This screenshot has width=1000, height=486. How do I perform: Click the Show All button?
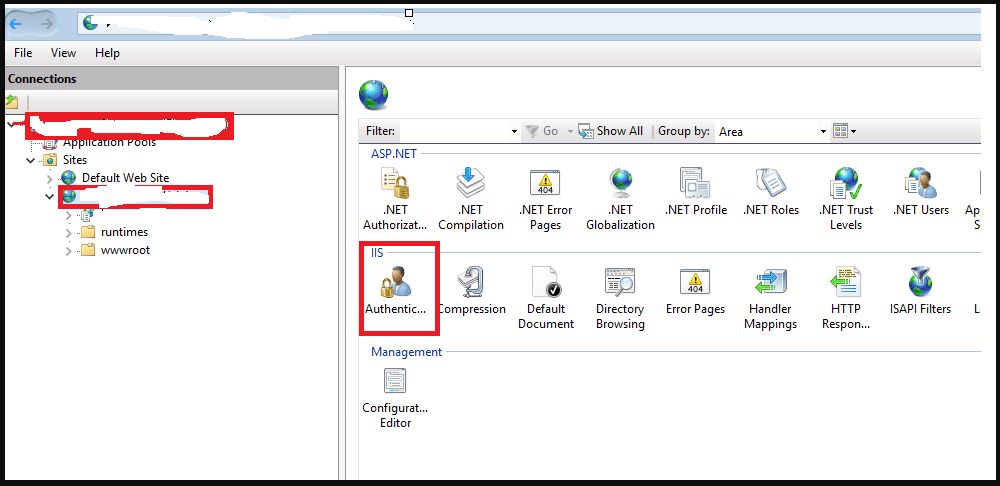[610, 131]
